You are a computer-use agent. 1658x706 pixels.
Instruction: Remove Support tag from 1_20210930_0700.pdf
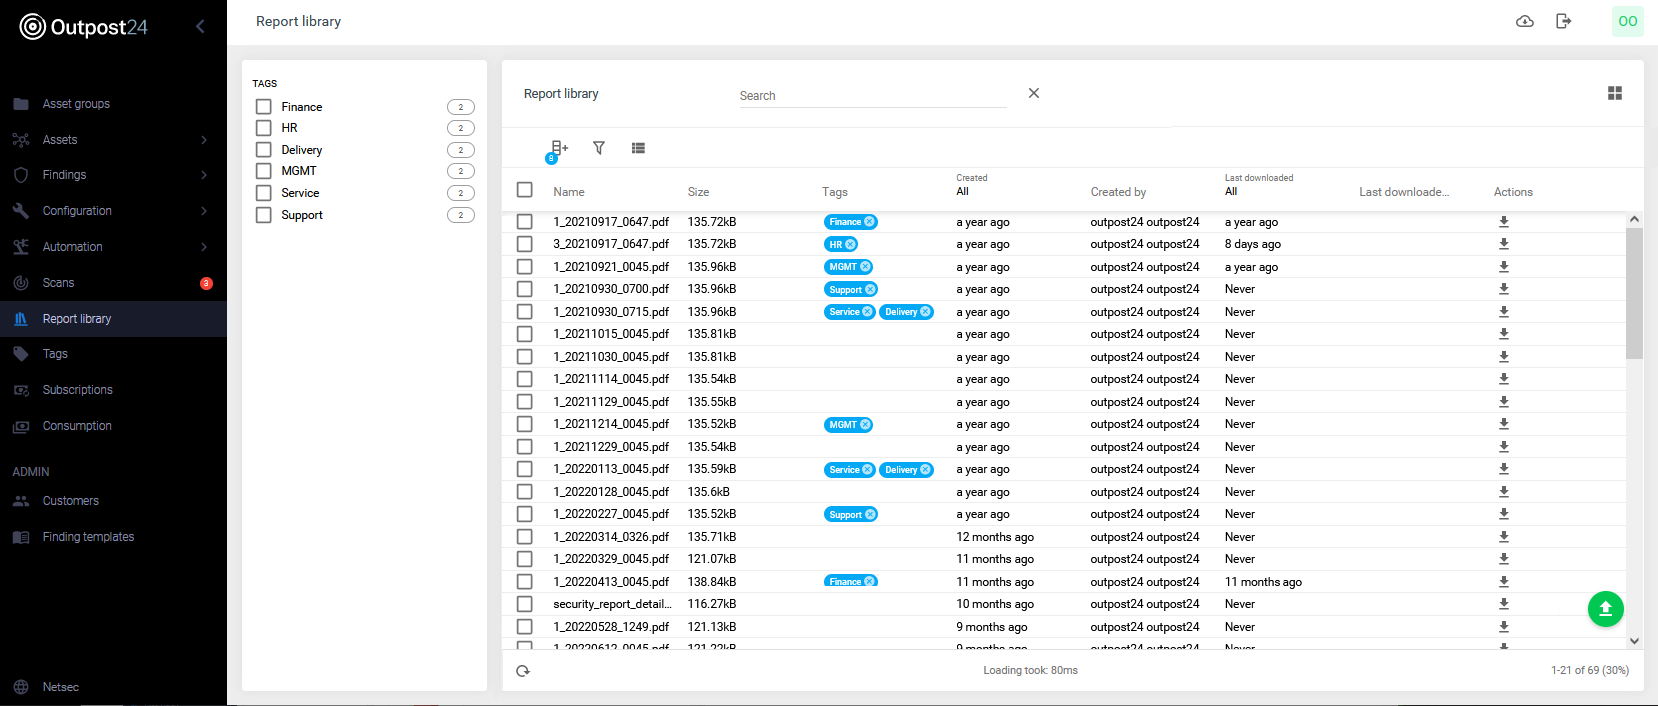click(870, 290)
